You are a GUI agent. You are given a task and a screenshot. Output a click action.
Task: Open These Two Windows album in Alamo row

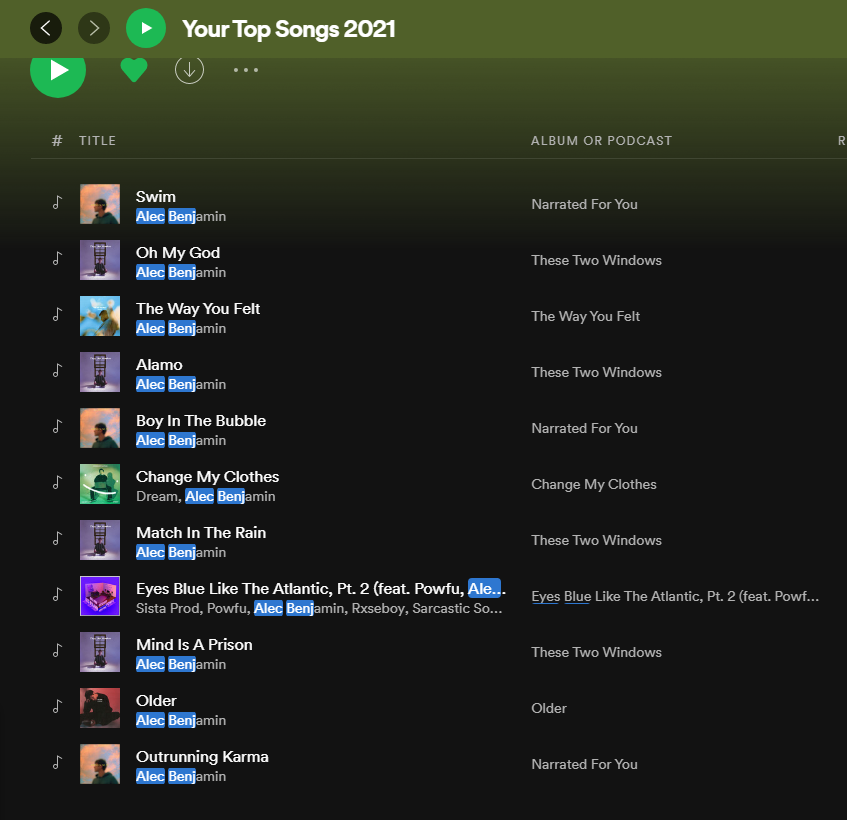pyautogui.click(x=596, y=372)
